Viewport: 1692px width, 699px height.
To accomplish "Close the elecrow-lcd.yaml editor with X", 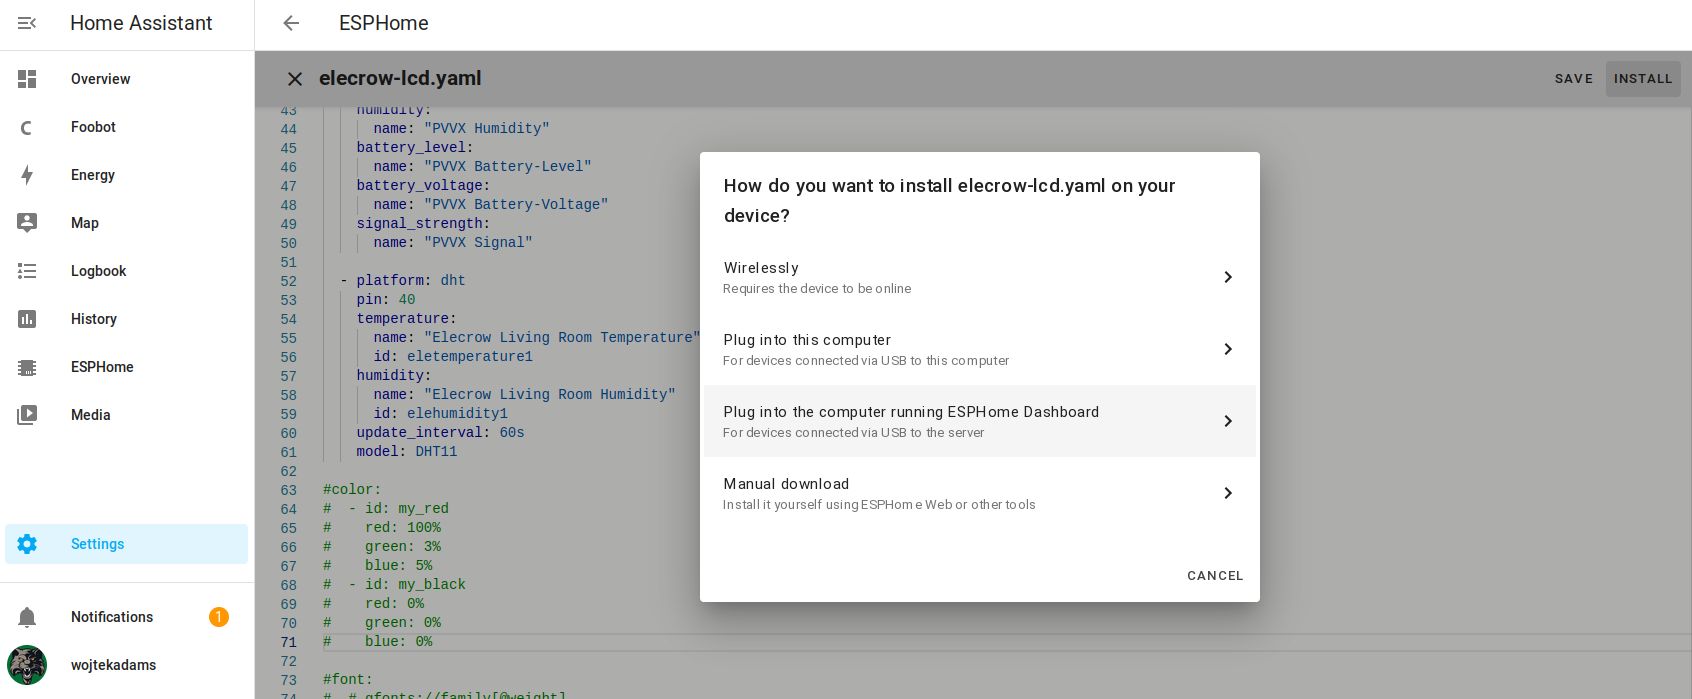I will coord(295,79).
